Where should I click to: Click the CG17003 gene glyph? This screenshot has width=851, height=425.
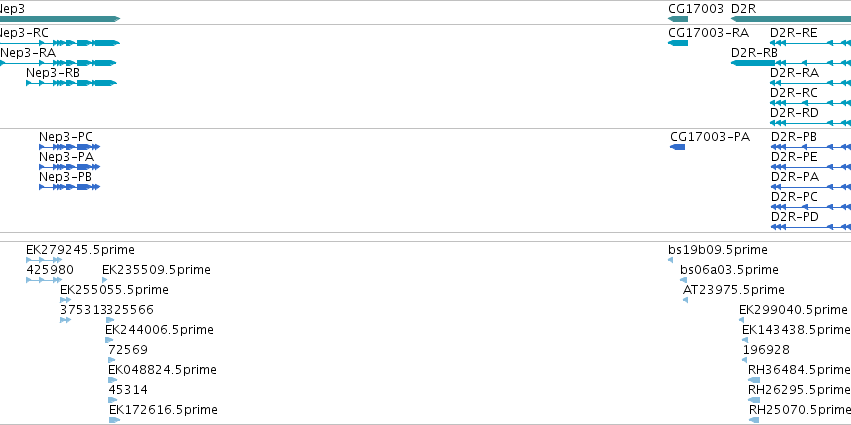pos(678,19)
